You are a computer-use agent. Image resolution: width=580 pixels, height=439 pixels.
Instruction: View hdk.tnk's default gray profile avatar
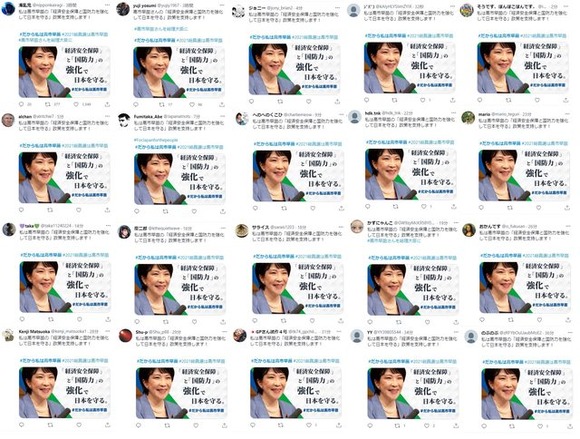click(x=354, y=117)
